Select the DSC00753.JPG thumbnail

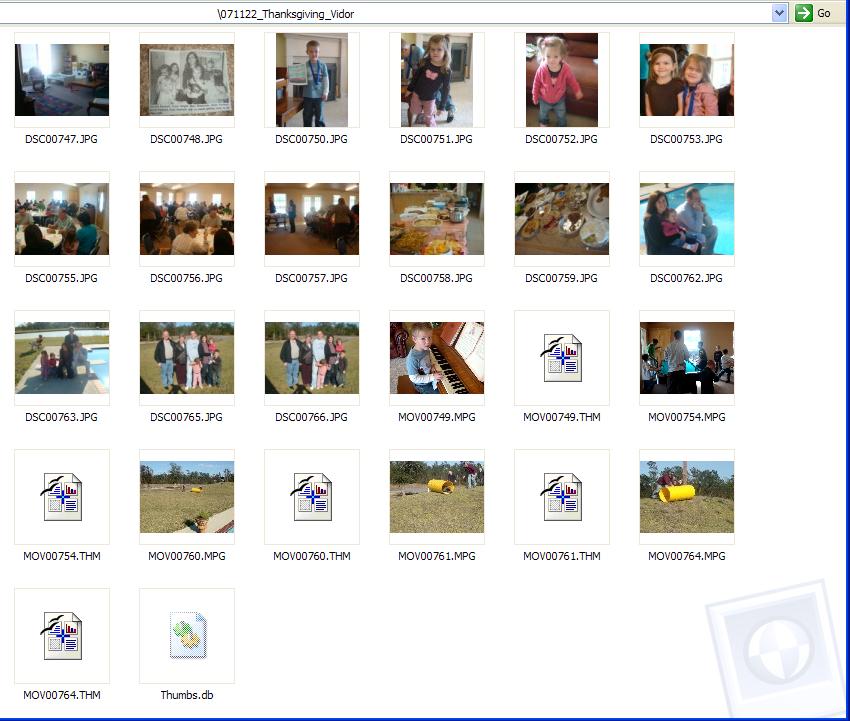(x=687, y=80)
